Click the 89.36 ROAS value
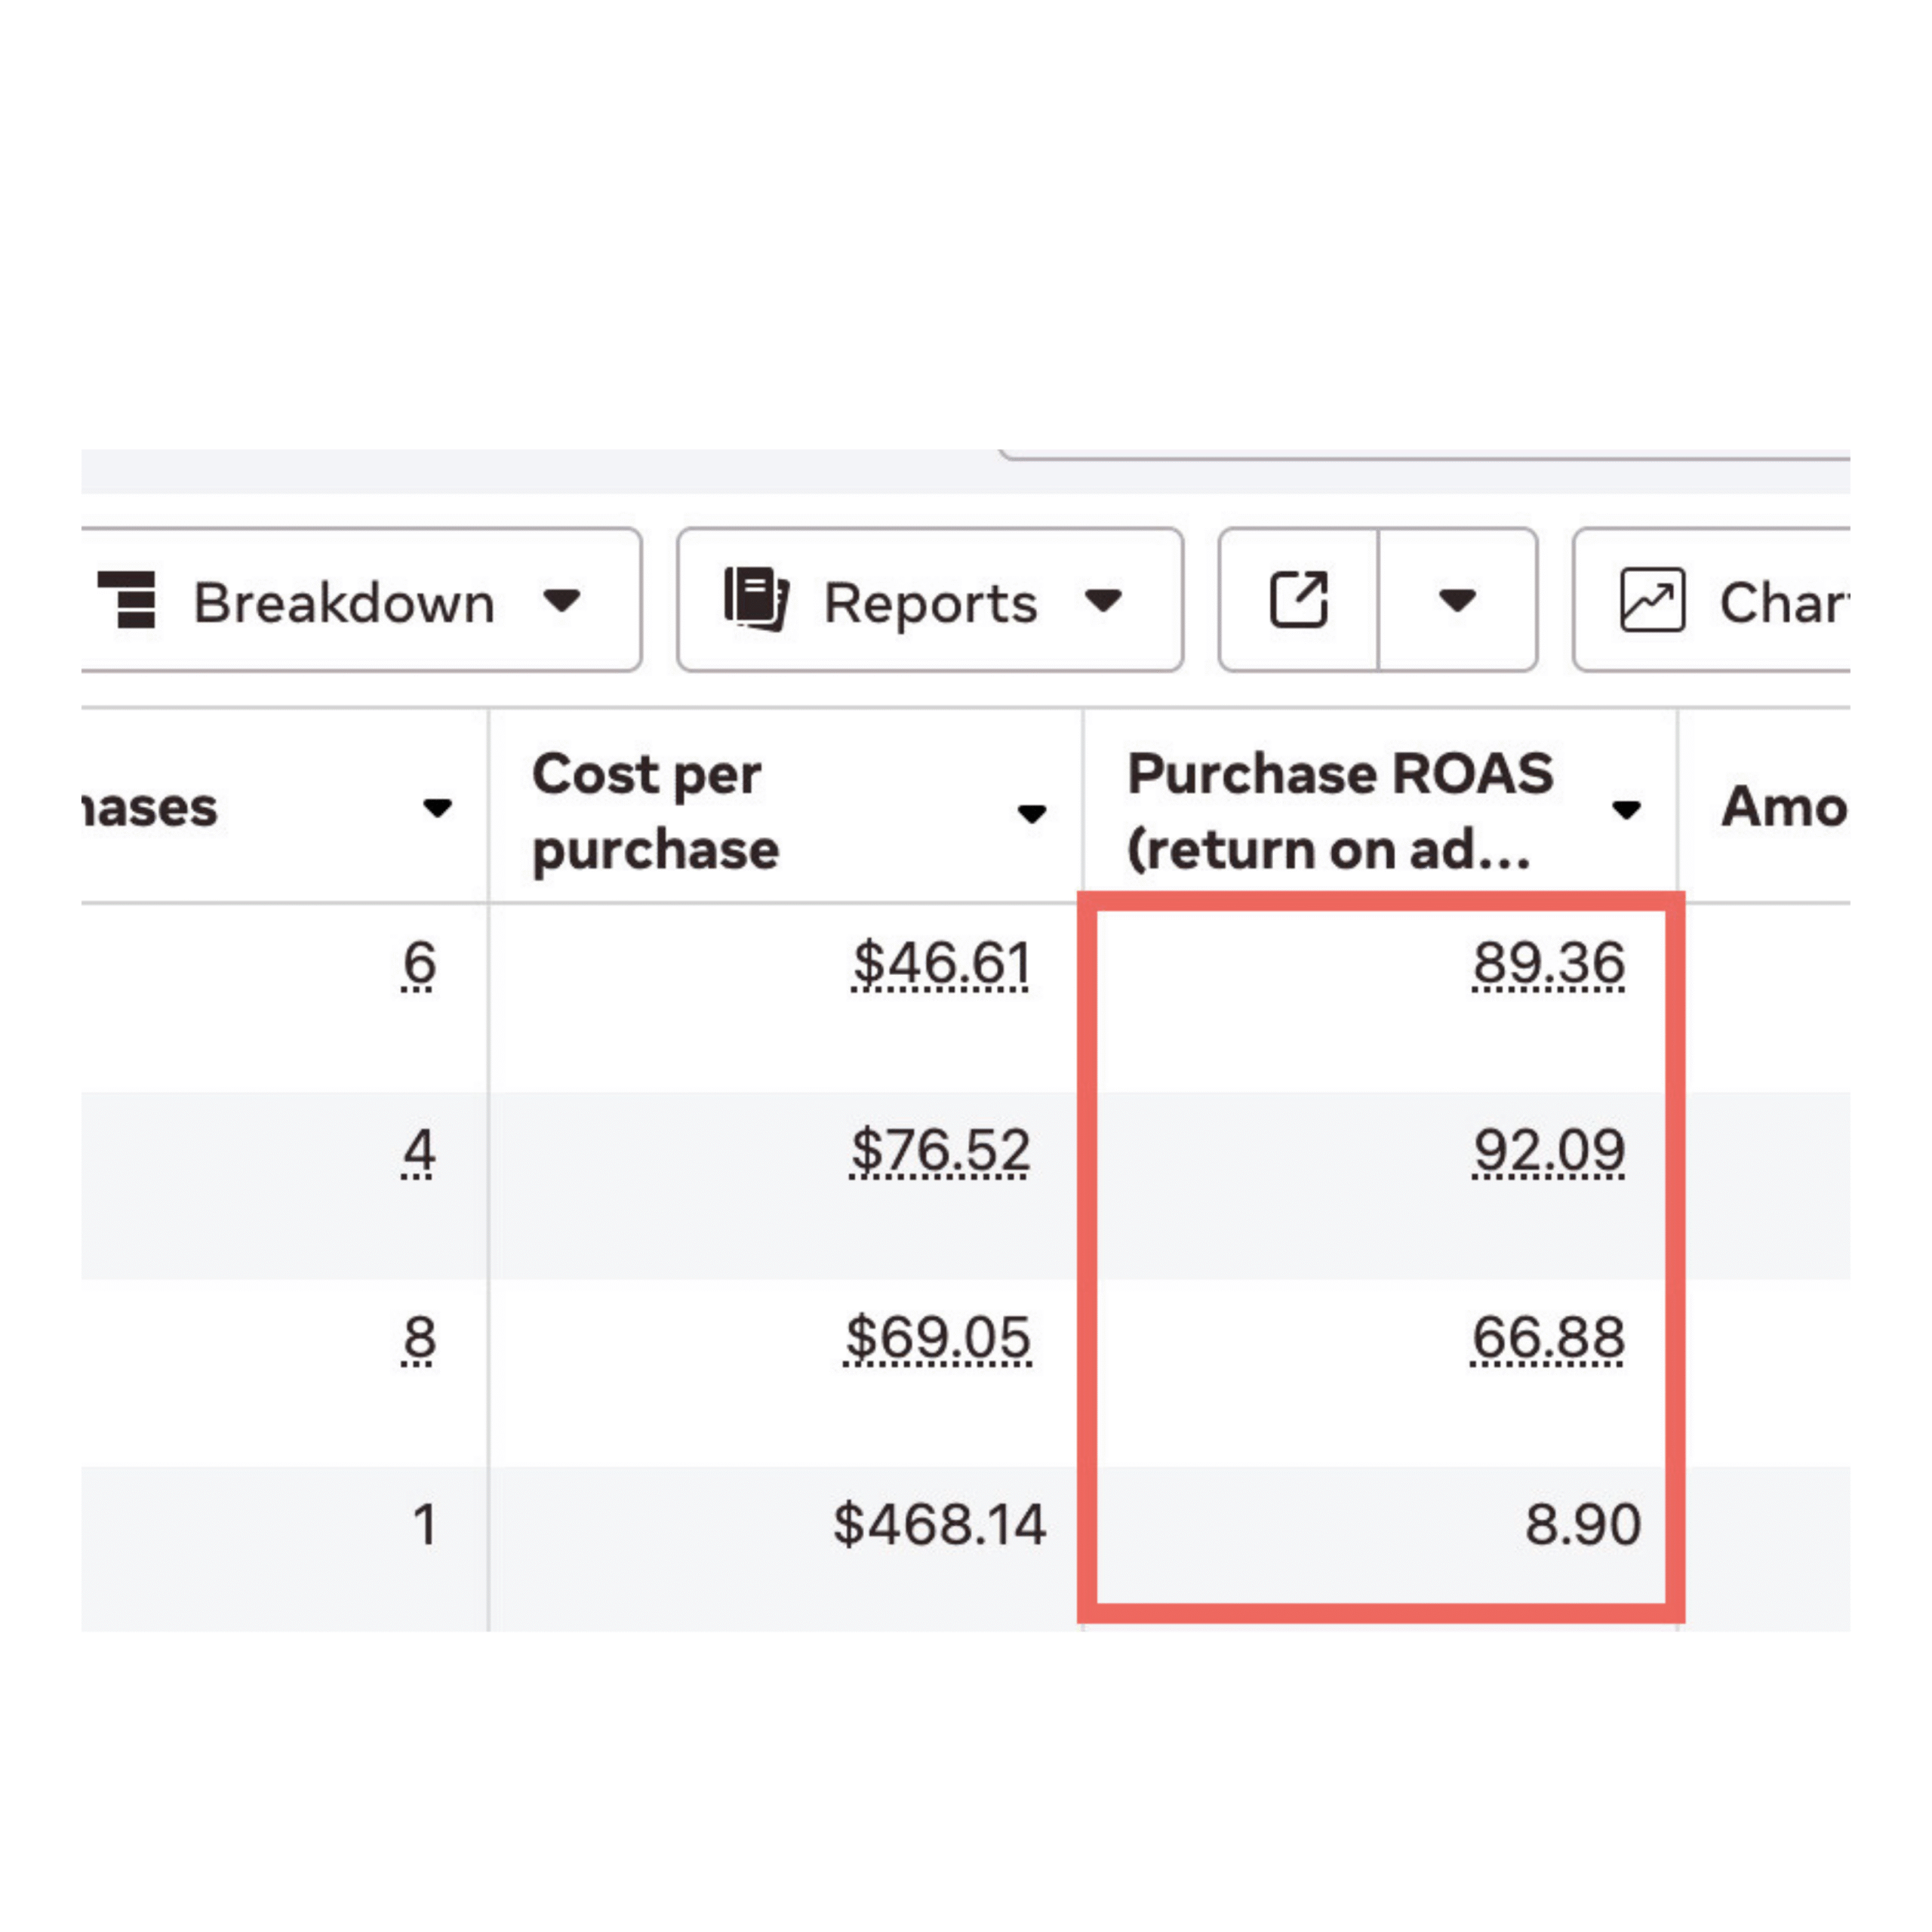The height and width of the screenshot is (1932, 1932). (1548, 963)
